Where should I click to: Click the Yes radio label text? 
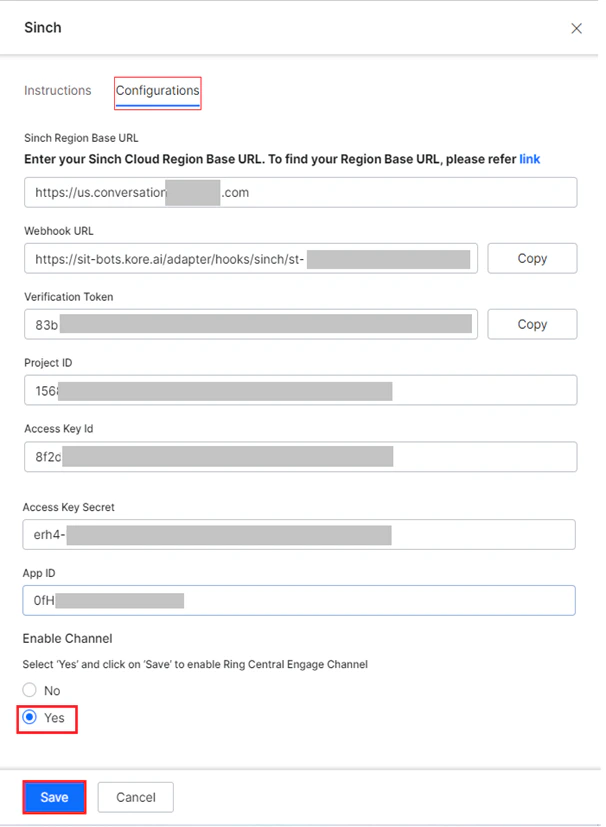coord(54,718)
